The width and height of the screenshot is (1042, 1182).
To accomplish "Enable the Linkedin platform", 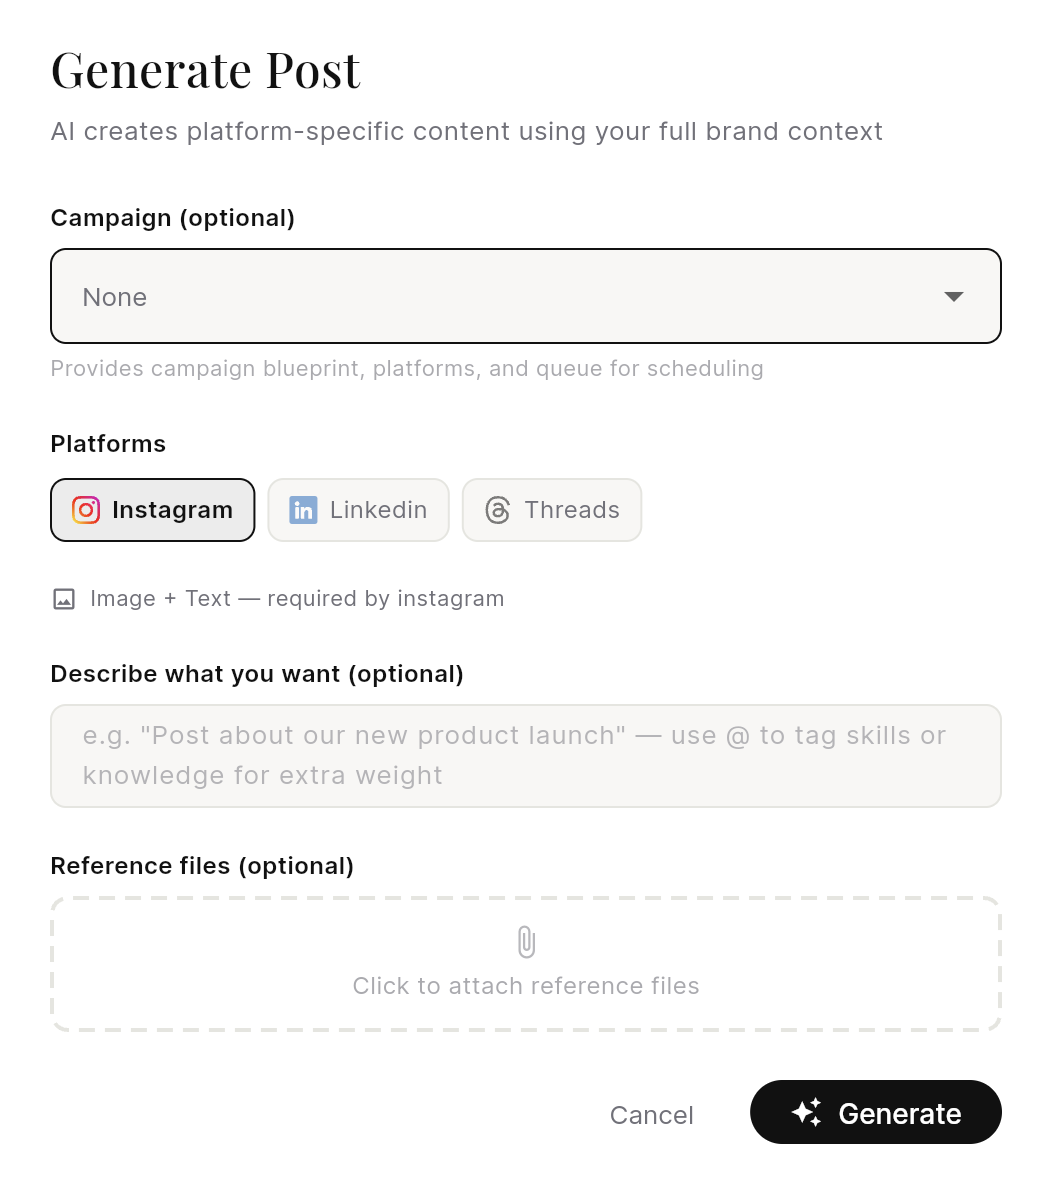I will 358,510.
